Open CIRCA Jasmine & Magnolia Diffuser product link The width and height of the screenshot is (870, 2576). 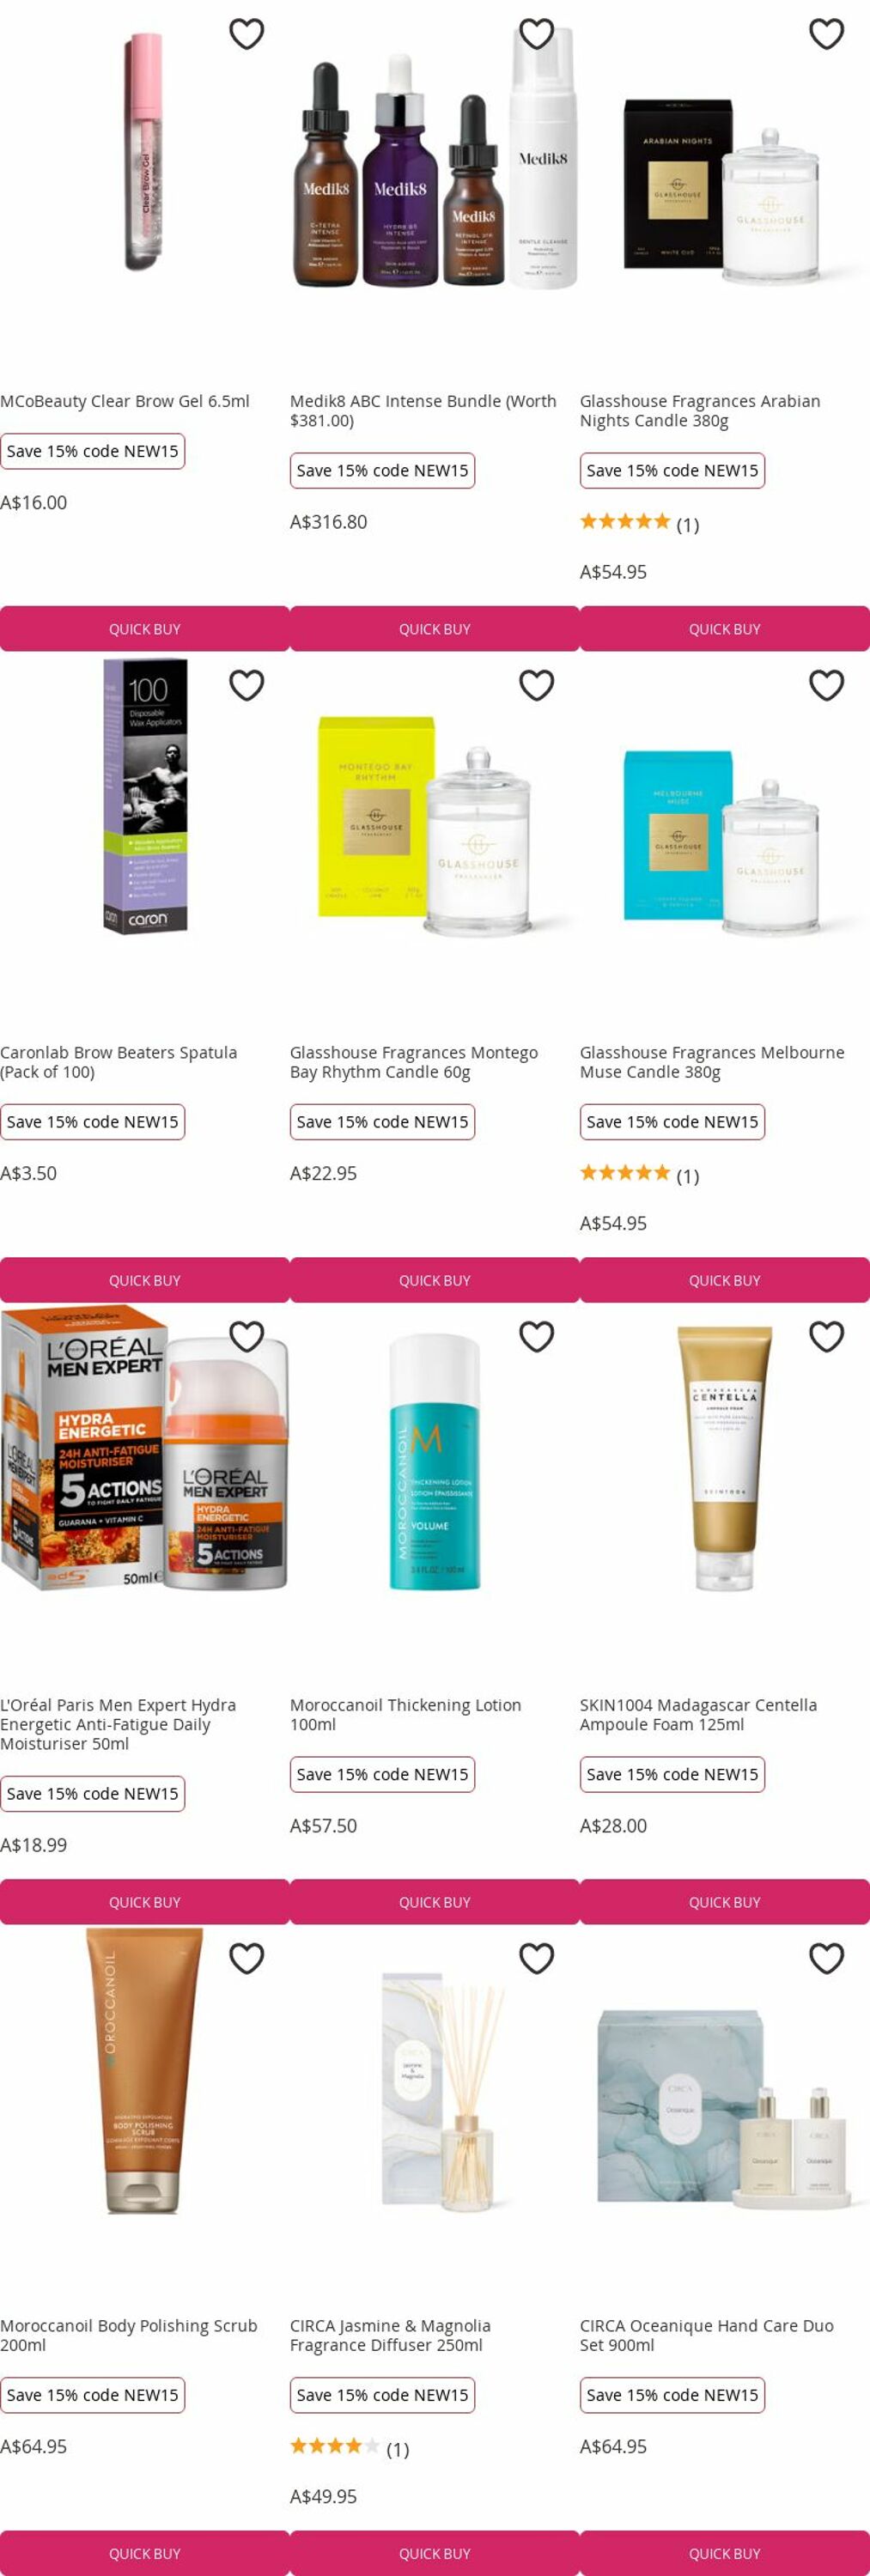[x=390, y=2335]
